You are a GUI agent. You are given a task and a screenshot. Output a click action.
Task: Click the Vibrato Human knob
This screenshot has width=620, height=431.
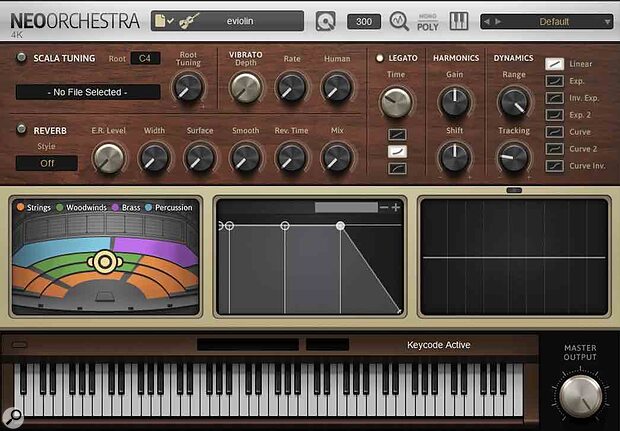click(x=337, y=87)
